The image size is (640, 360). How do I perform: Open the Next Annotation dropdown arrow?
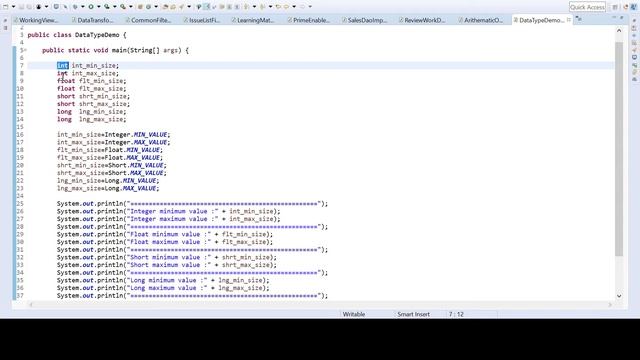point(254,7)
